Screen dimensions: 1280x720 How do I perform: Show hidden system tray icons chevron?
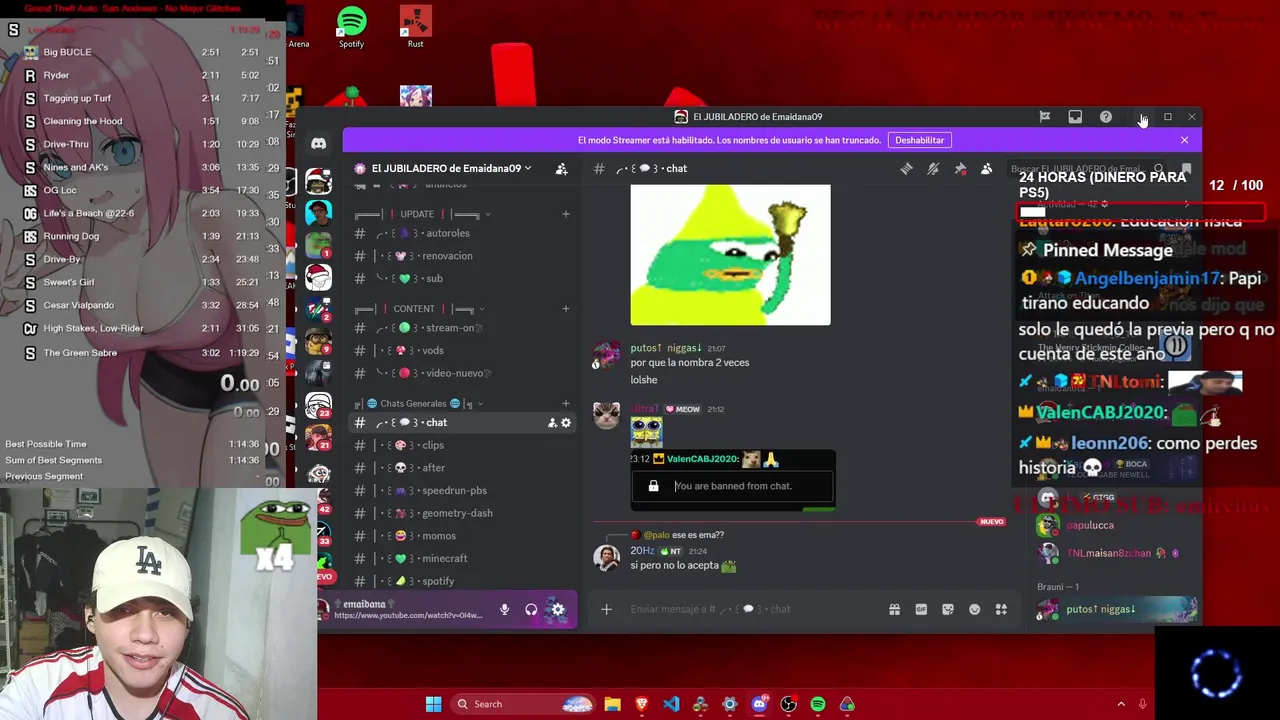tap(1121, 704)
